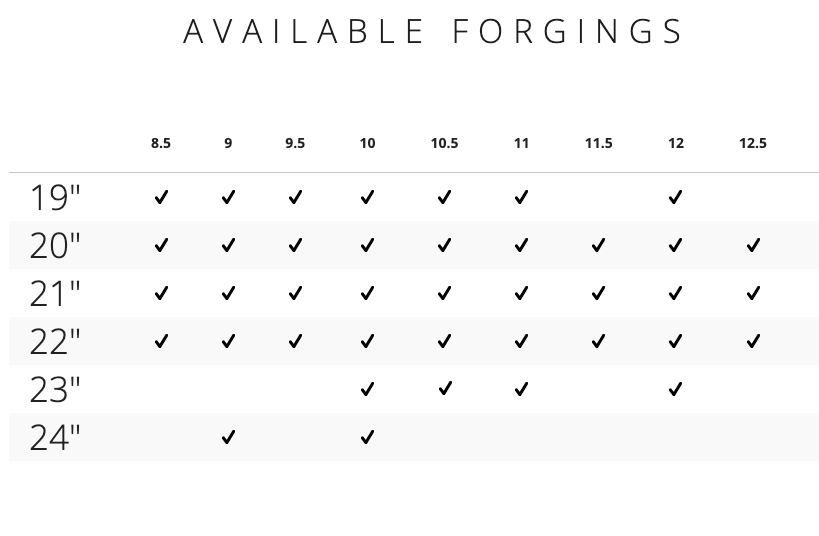Click the 19" row checkmark under 12
Image resolution: width=819 pixels, height=536 pixels.
[x=675, y=197]
